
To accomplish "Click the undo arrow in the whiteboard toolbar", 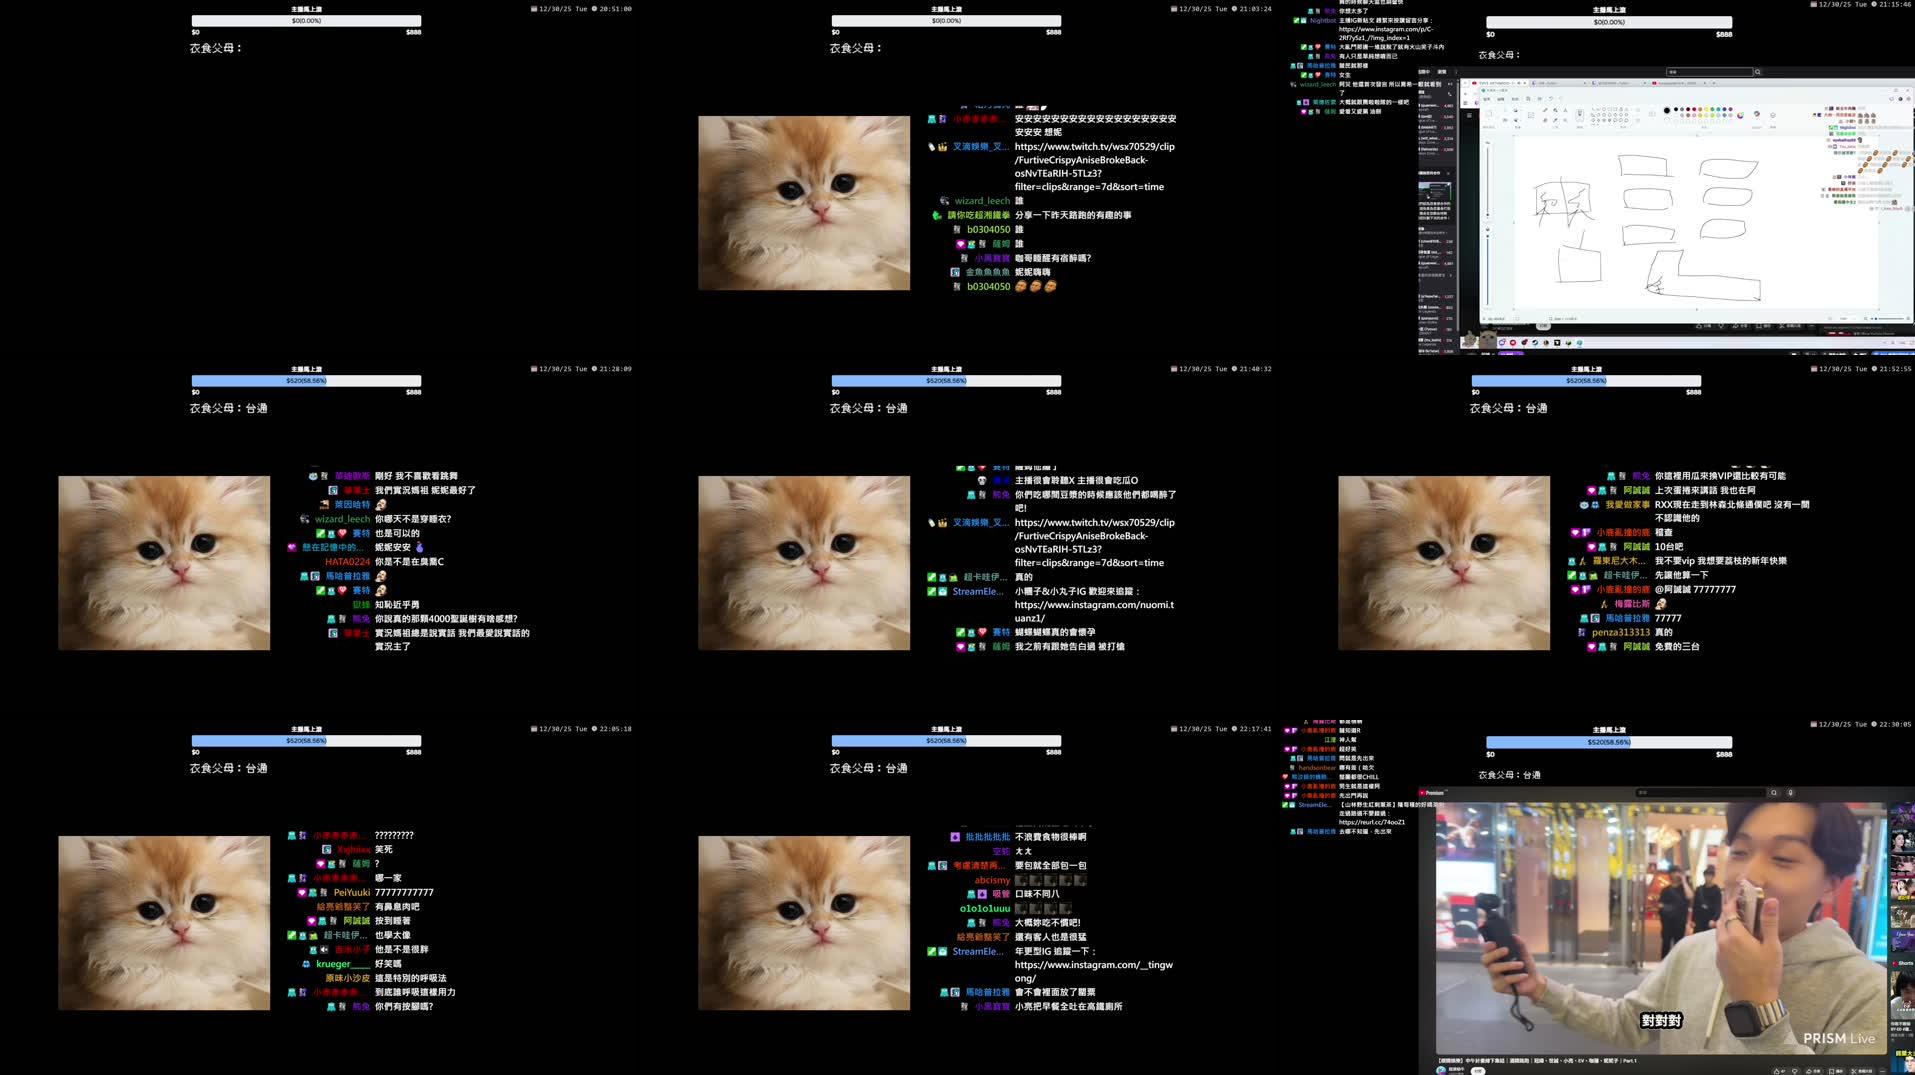I will [x=1550, y=98].
